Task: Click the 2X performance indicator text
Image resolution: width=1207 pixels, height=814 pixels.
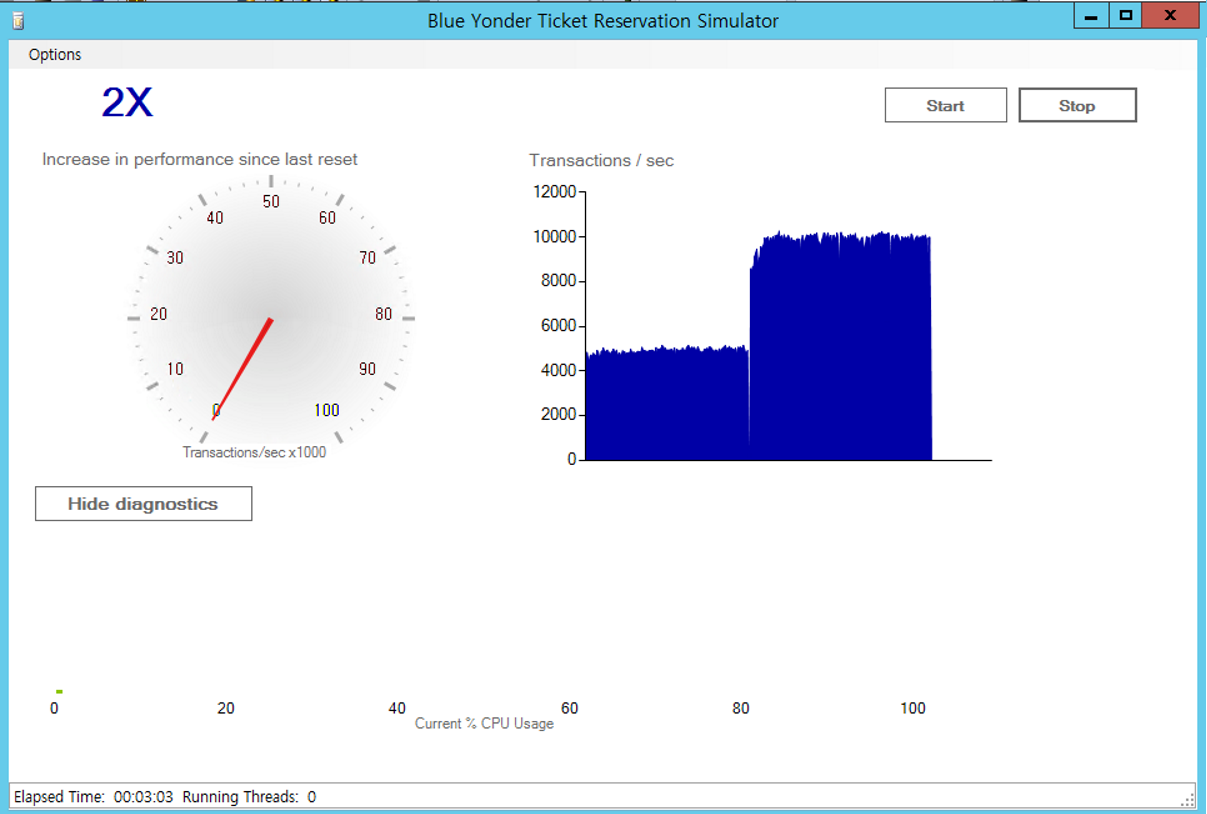Action: [127, 102]
